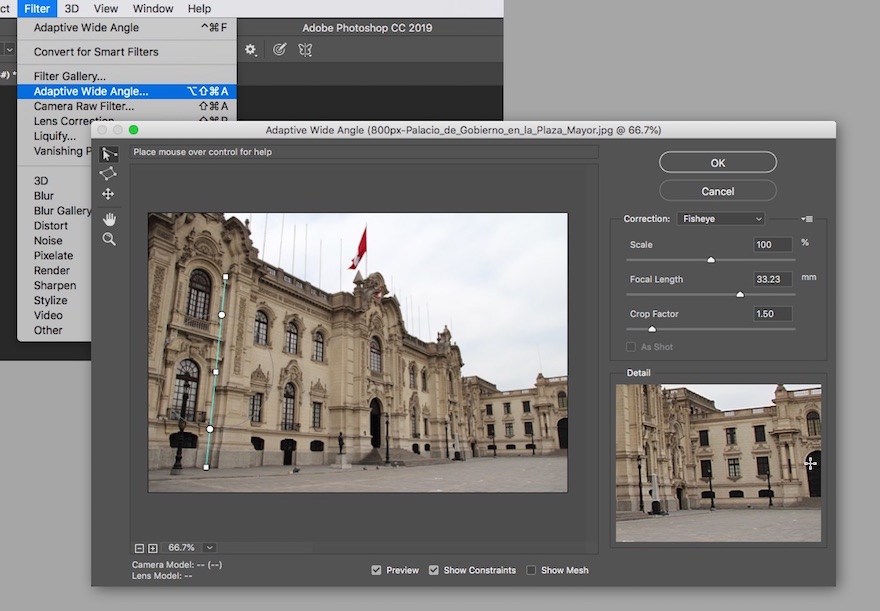880x611 pixels.
Task: Open the Correction Fisheye dropdown
Action: [x=720, y=219]
